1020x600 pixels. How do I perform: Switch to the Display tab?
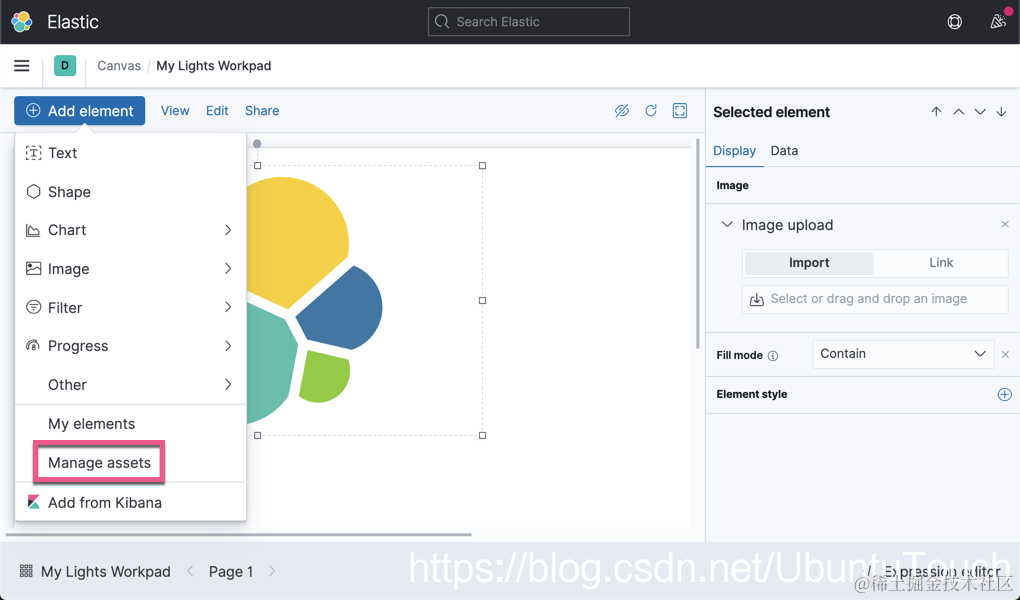click(734, 150)
